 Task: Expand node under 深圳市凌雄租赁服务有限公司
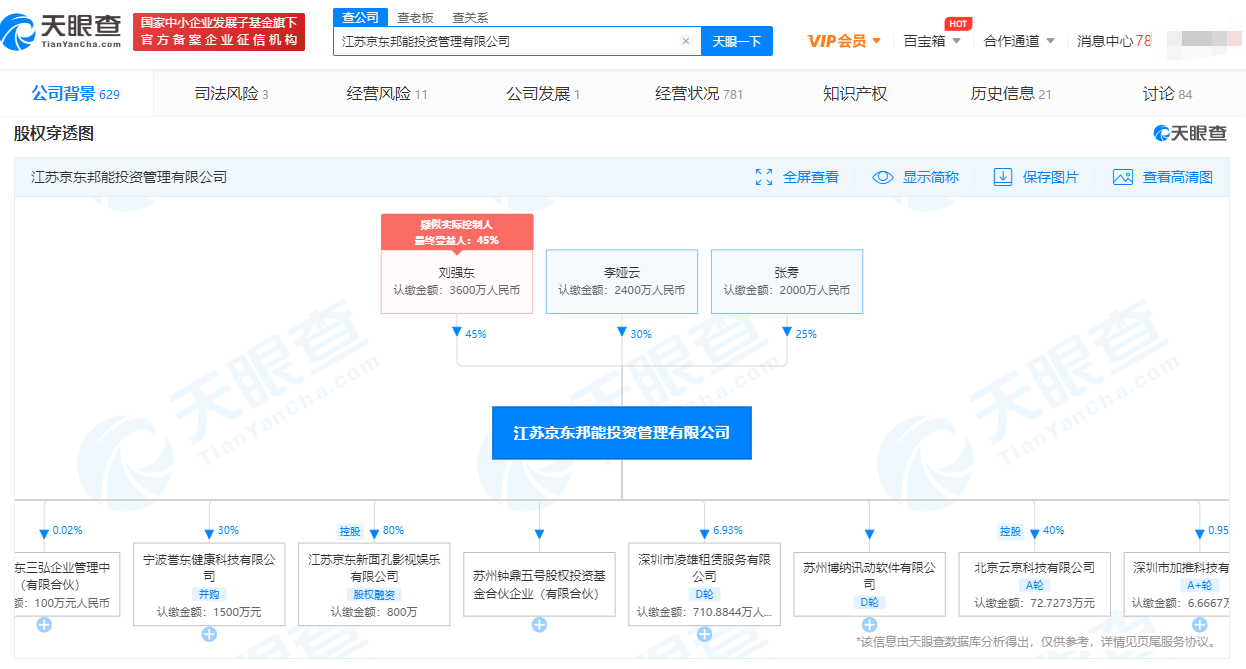704,634
